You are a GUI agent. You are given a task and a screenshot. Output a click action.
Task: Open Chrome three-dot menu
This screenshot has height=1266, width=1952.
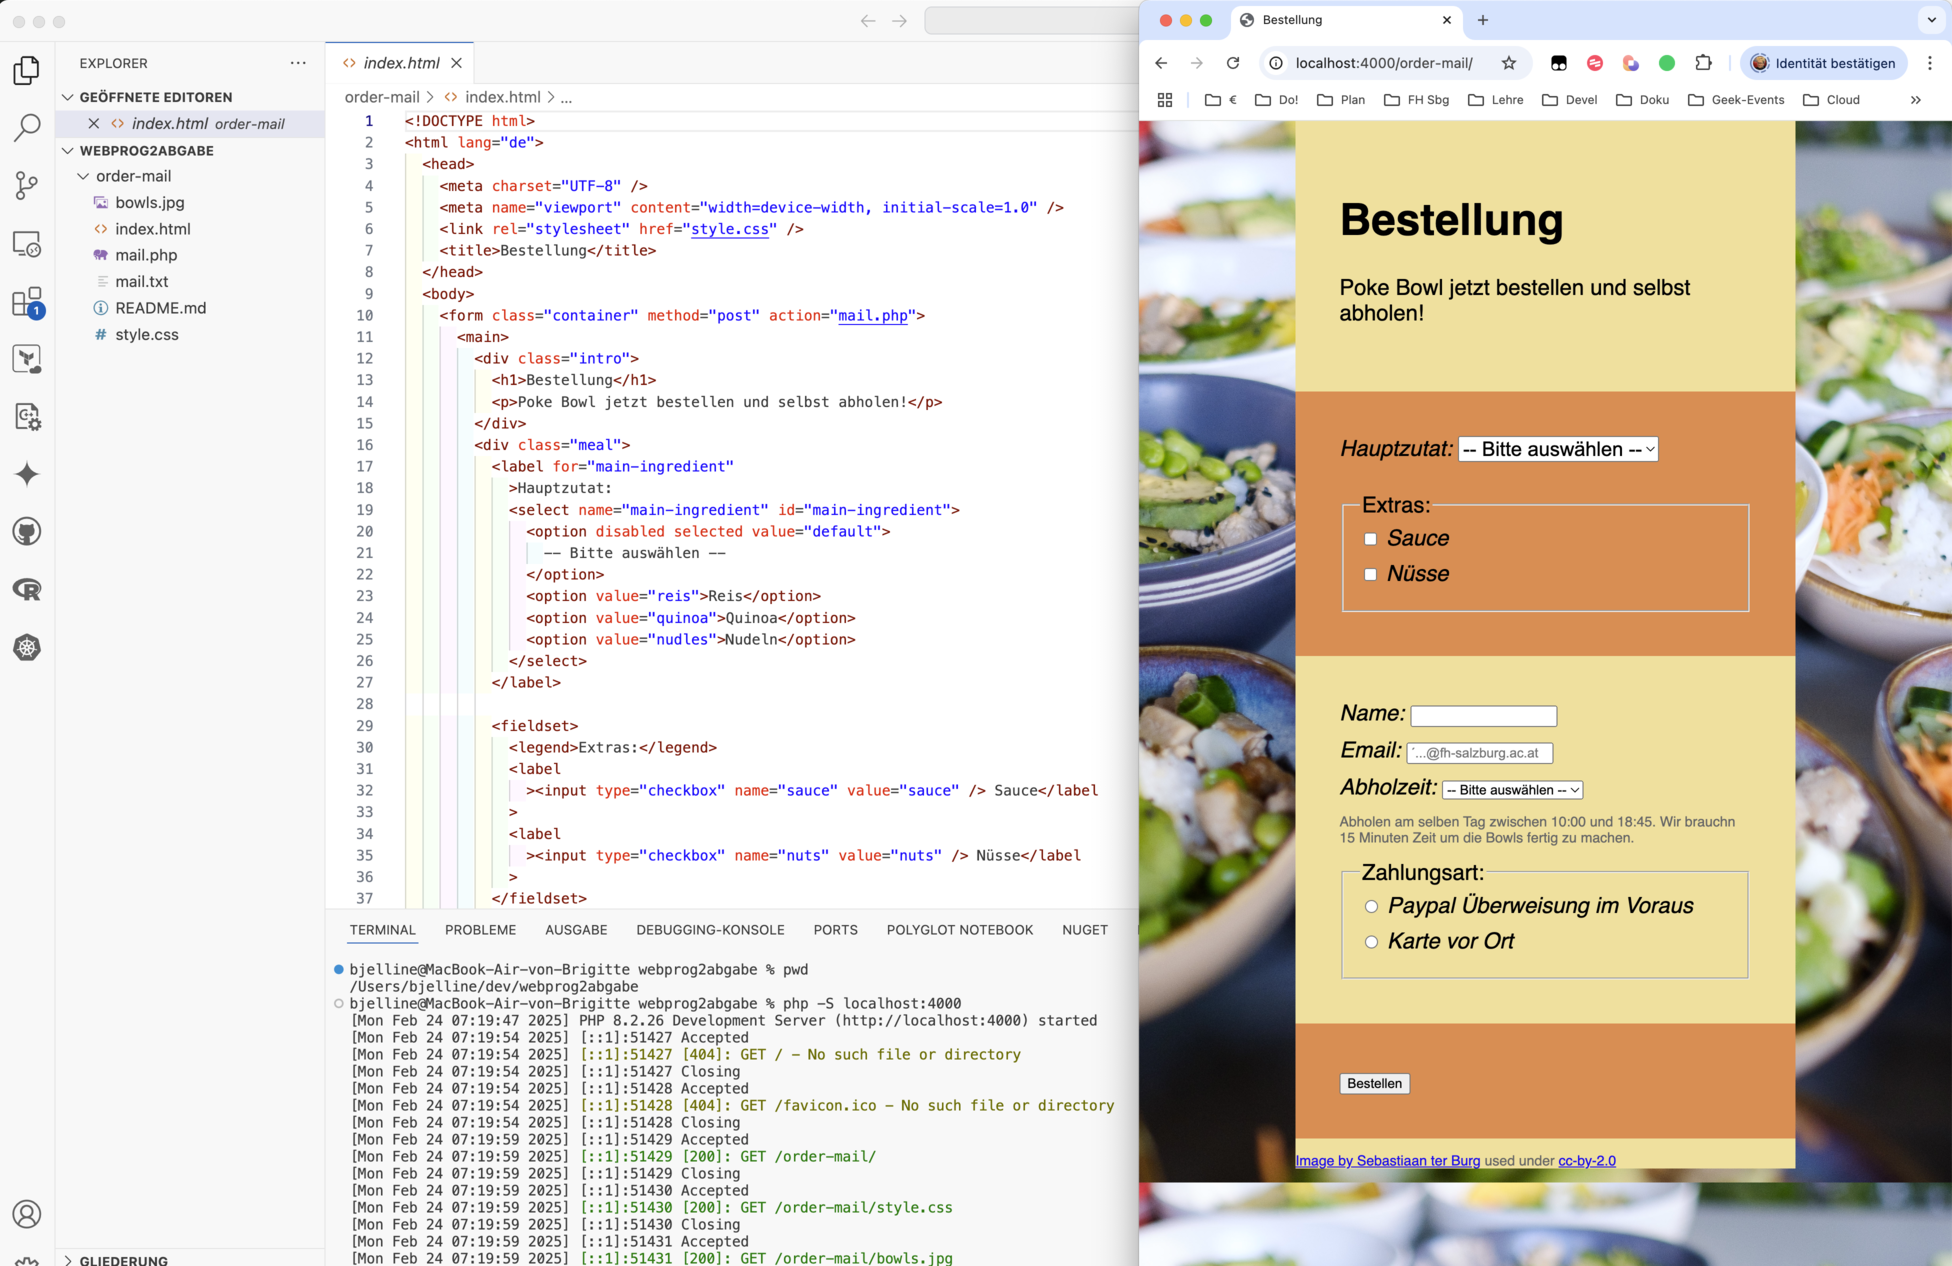[1930, 63]
